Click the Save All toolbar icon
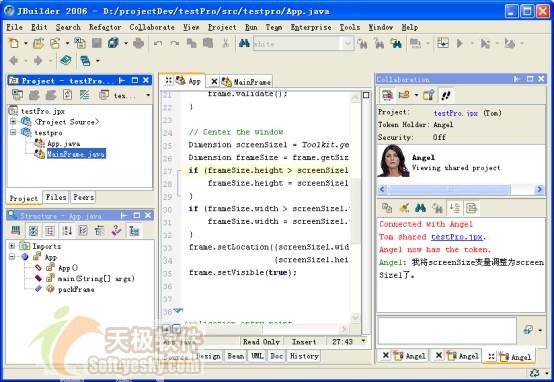Screen dimensions: 554x382 (x=113, y=43)
